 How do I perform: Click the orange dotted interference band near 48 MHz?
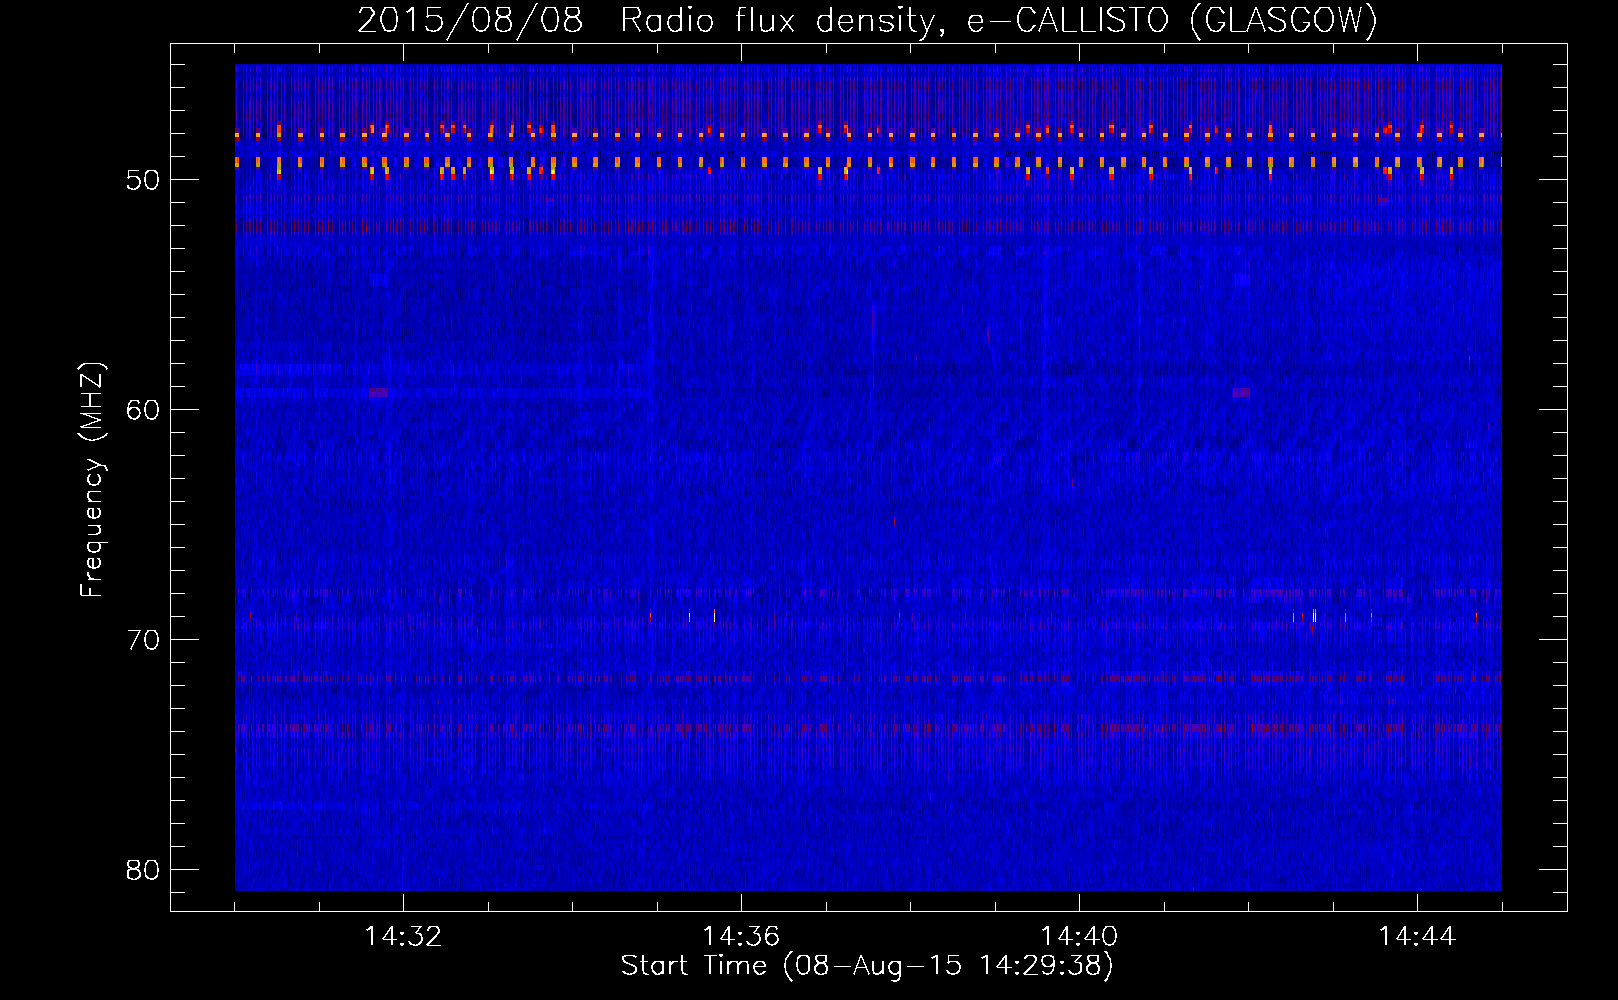coord(868,133)
